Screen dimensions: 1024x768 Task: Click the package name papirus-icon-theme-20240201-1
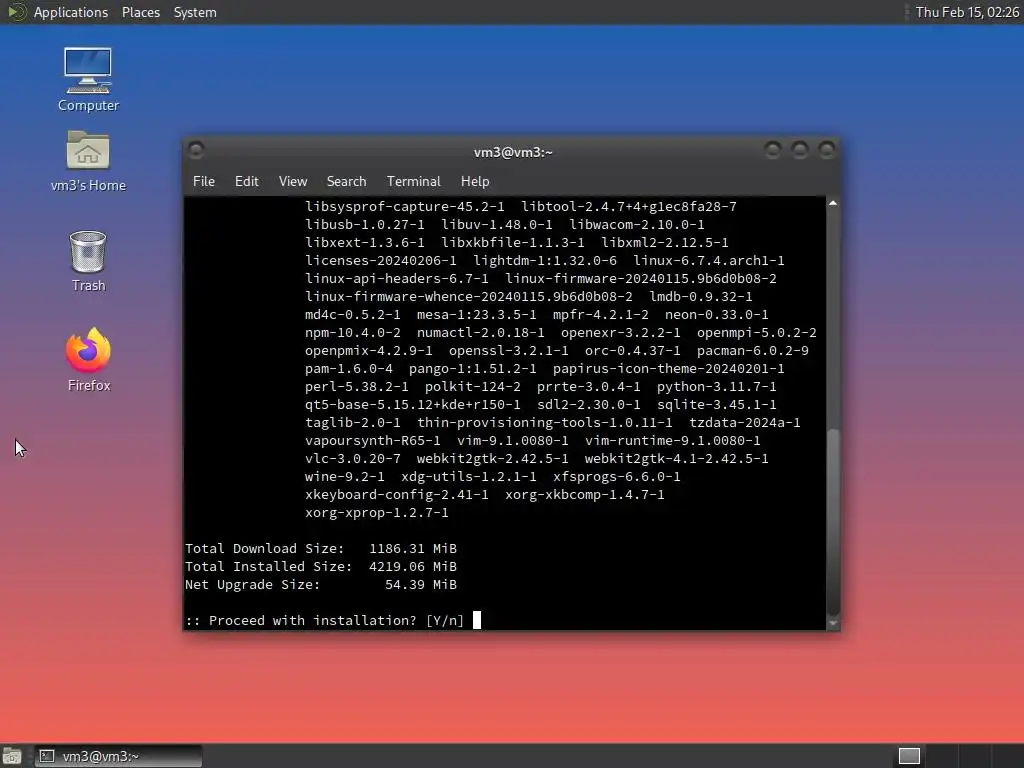pyautogui.click(x=669, y=368)
